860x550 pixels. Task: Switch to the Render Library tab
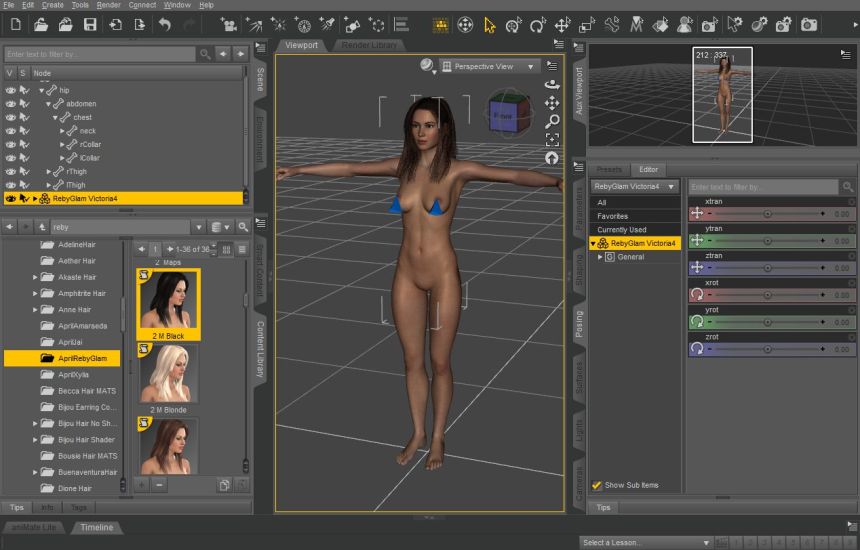pyautogui.click(x=369, y=45)
